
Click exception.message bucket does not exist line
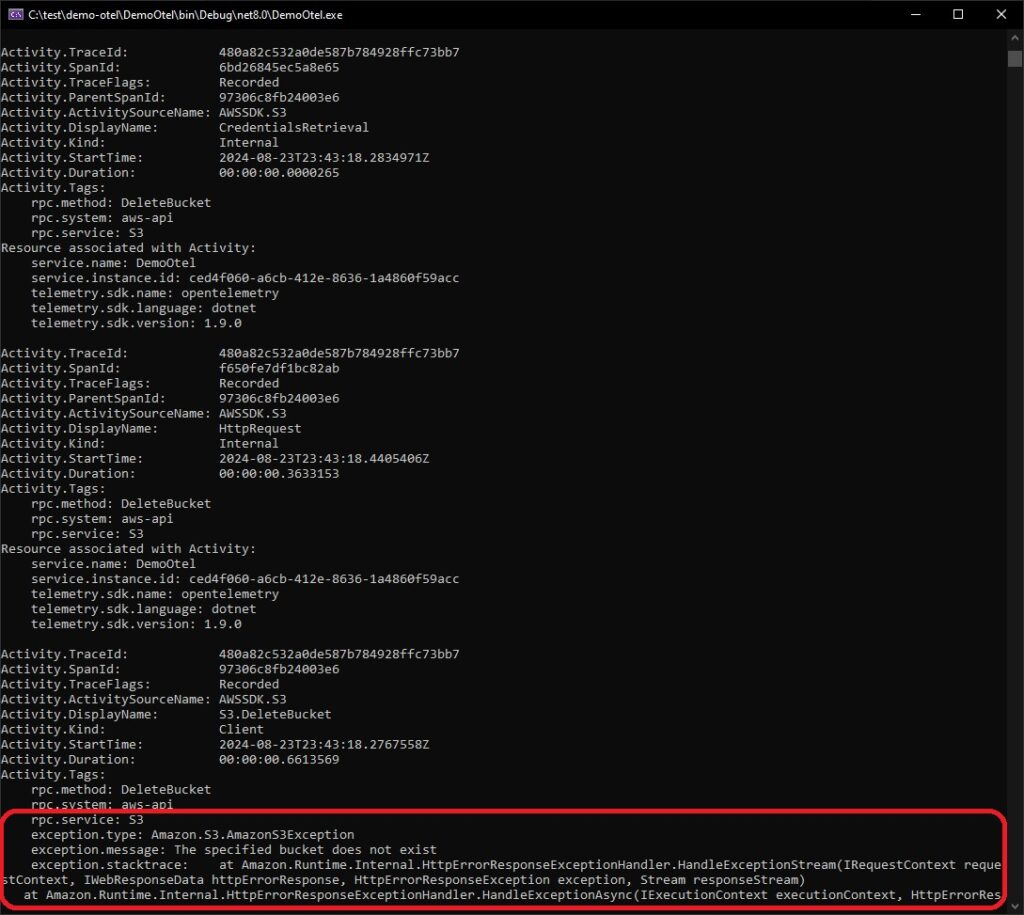click(x=234, y=850)
